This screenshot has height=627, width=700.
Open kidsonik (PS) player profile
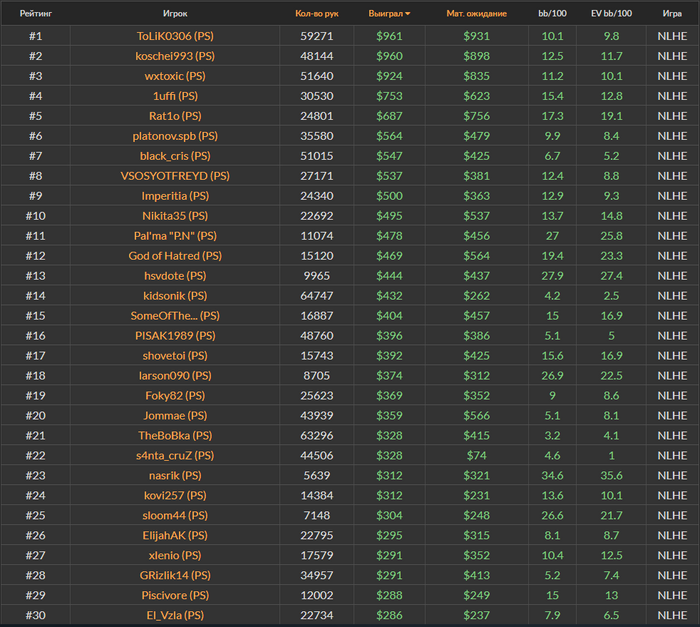coord(175,296)
